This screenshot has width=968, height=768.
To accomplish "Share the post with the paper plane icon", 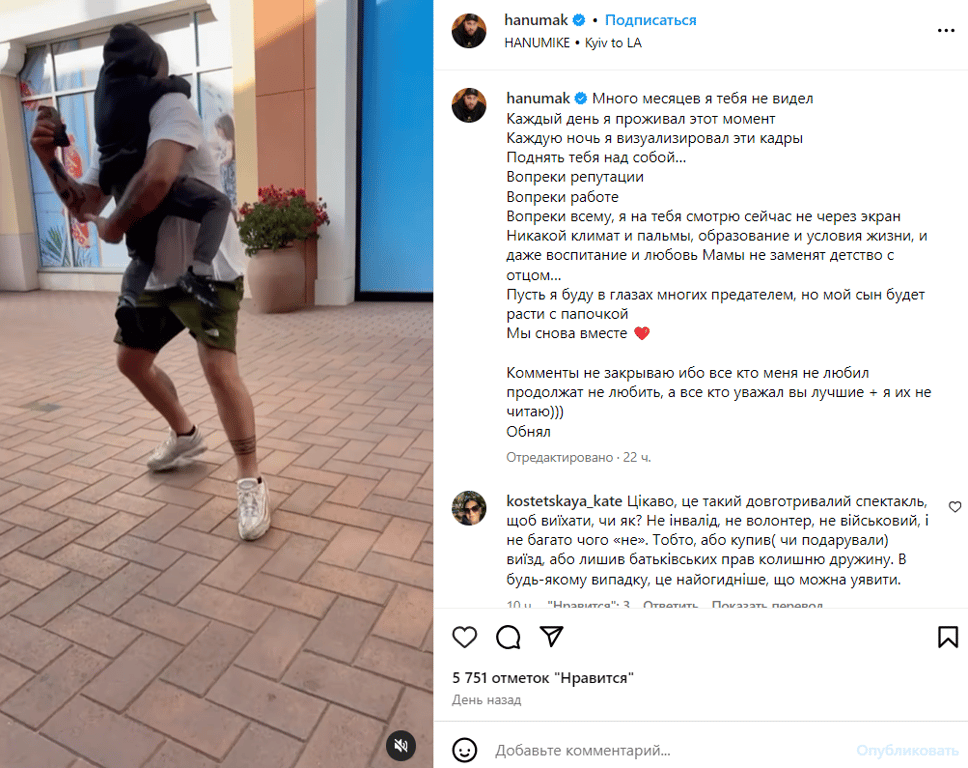I will click(x=551, y=636).
